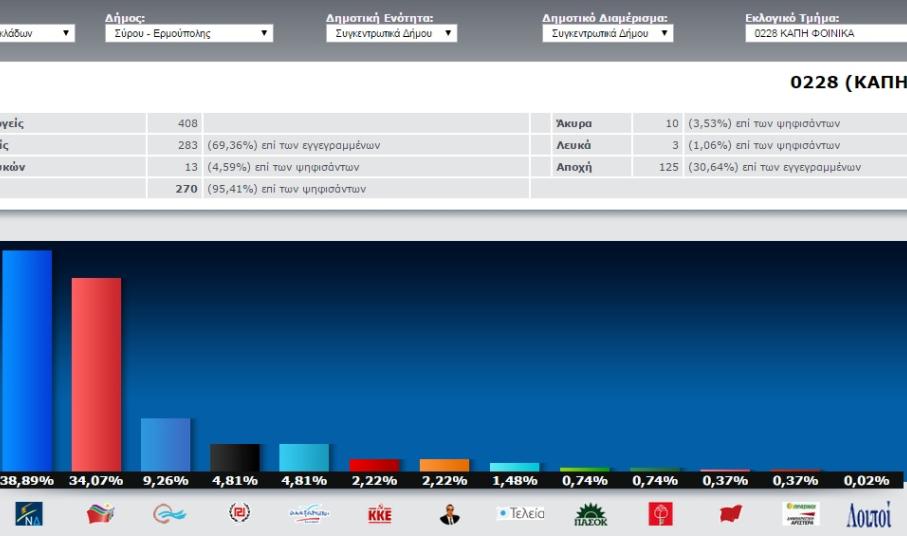Click the tall blue 38,89% bar
The height and width of the screenshot is (536, 907).
click(27, 360)
